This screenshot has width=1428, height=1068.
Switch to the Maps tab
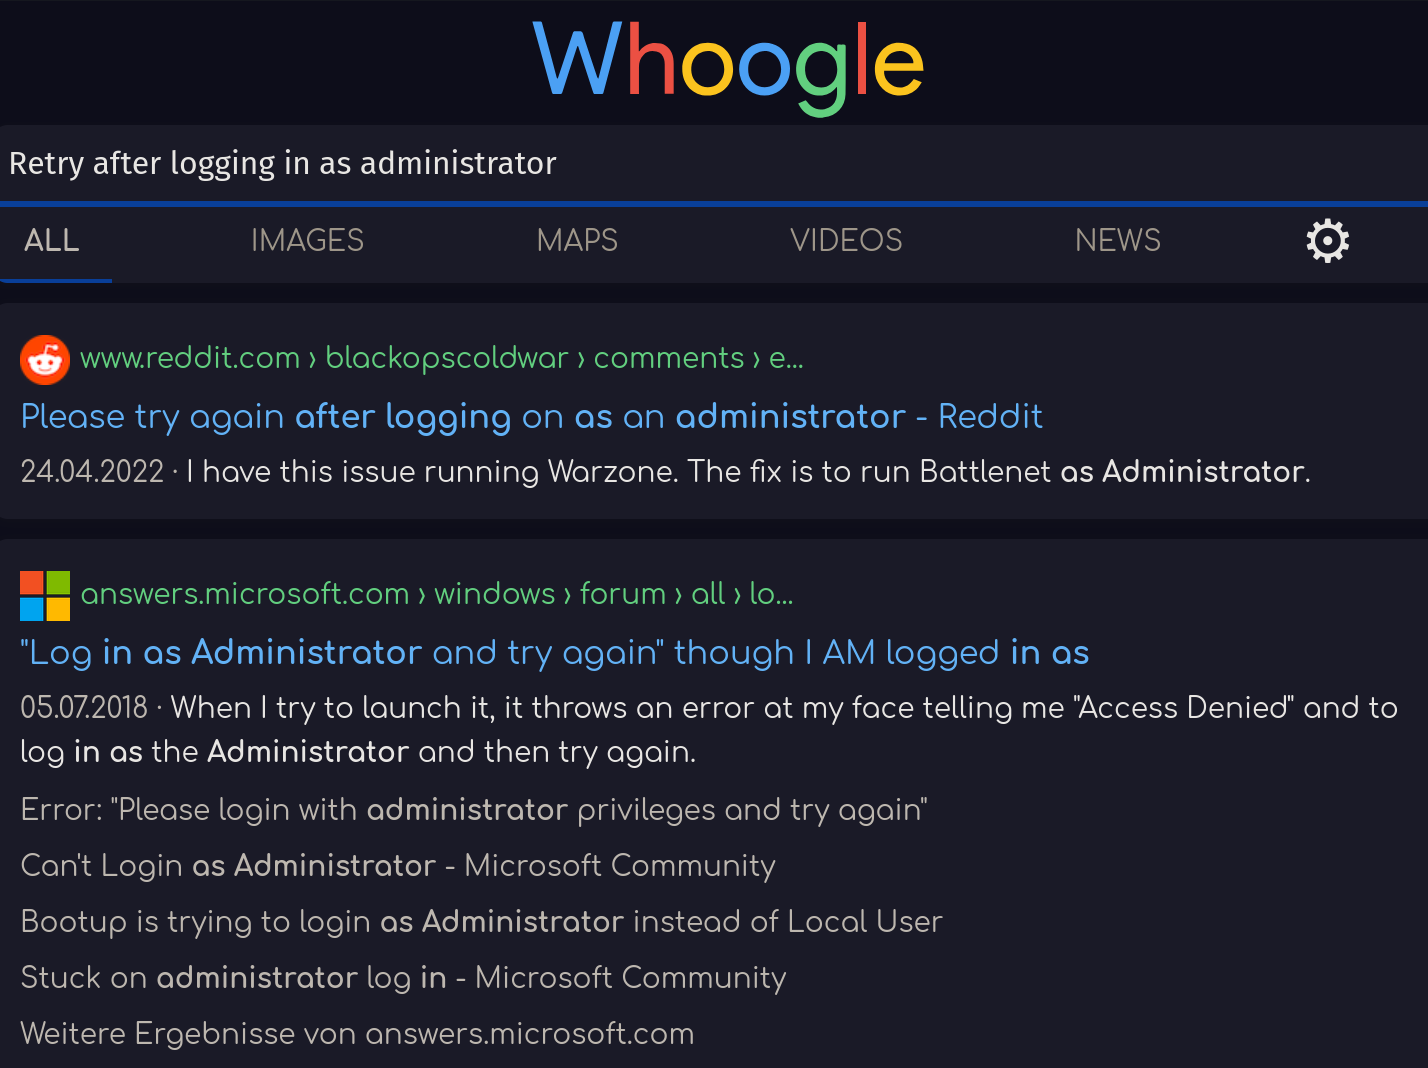point(577,241)
